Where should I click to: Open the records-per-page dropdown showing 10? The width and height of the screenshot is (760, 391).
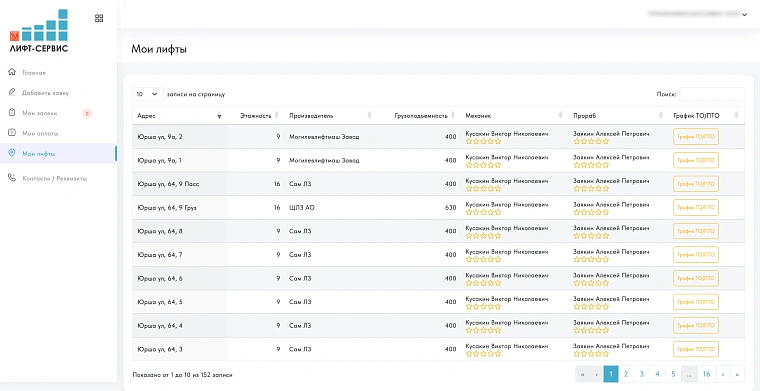(148, 94)
